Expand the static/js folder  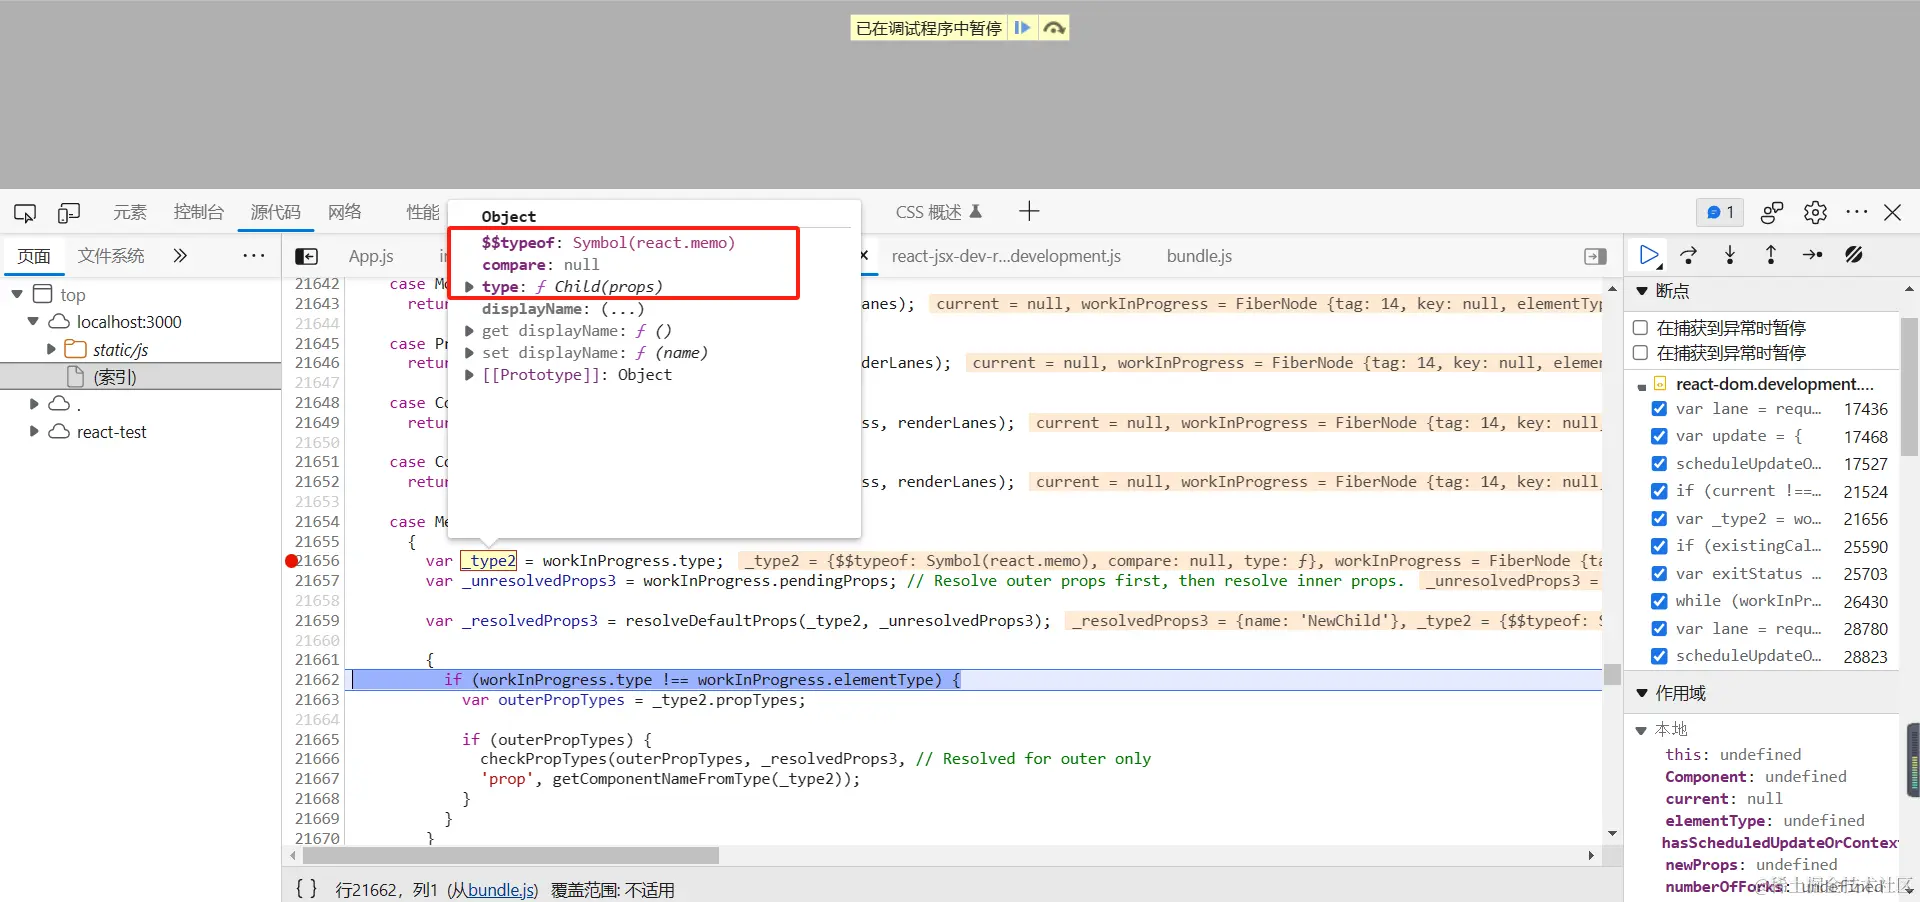pyautogui.click(x=51, y=349)
